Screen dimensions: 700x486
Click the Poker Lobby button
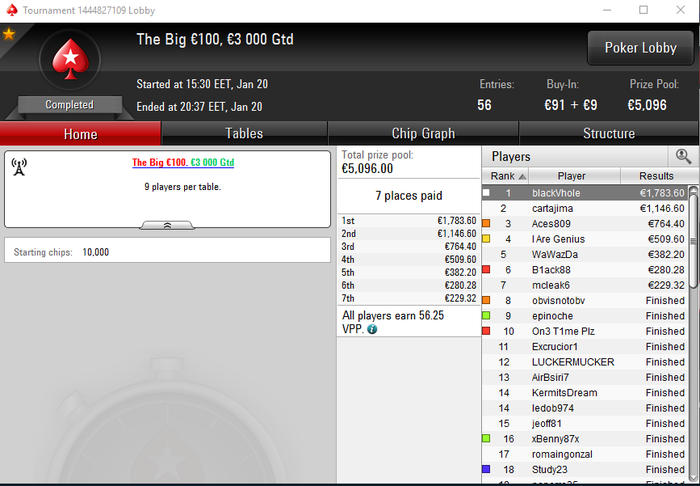tap(641, 48)
